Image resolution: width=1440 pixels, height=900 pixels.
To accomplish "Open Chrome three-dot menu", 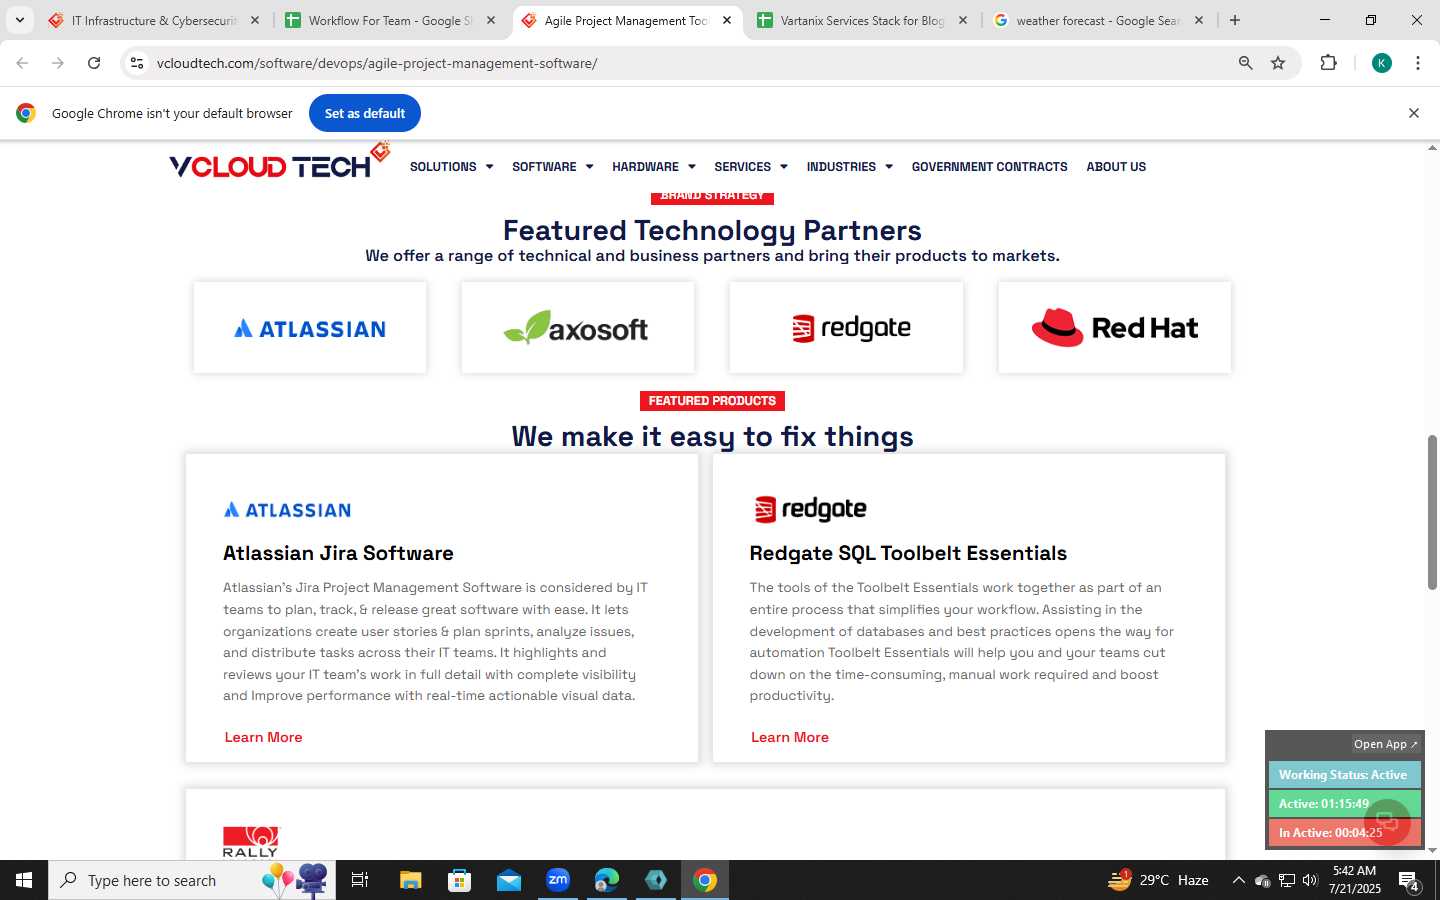I will coord(1418,63).
